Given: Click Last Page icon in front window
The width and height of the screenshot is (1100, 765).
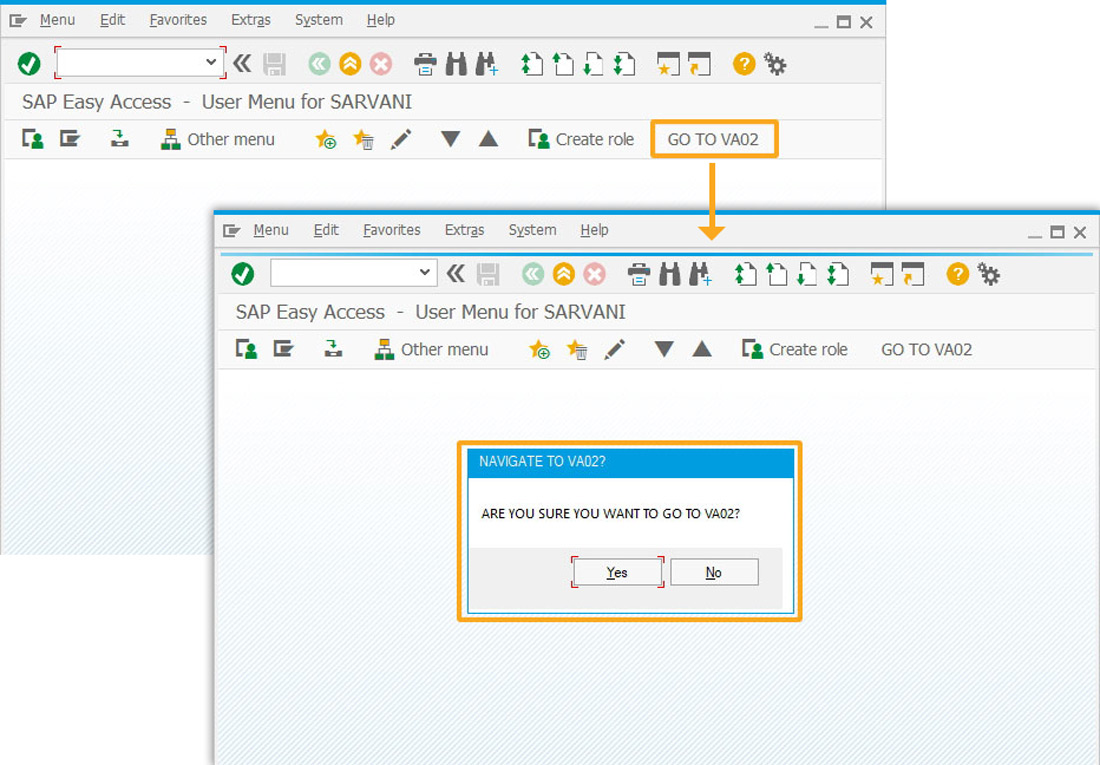Looking at the screenshot, I should (x=838, y=274).
